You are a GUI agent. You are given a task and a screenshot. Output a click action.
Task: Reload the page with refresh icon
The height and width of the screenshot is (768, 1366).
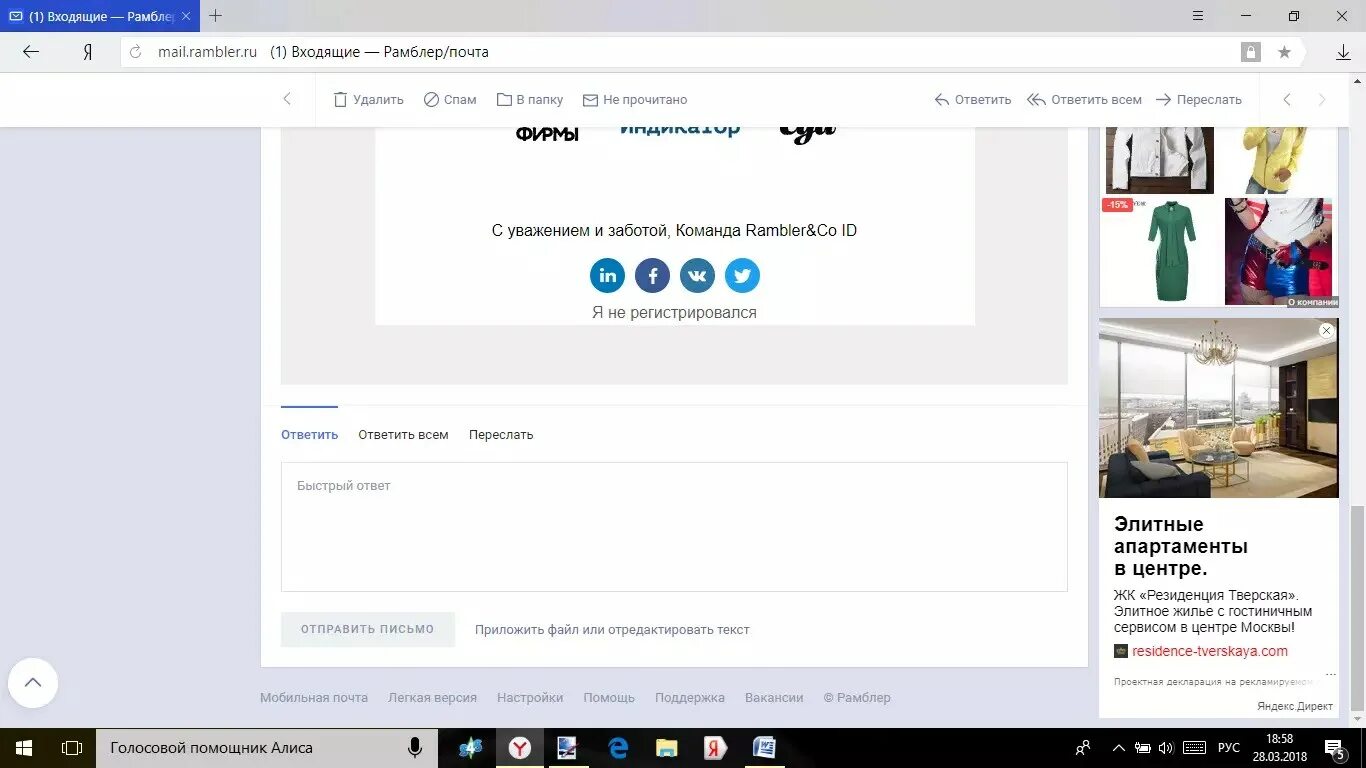136,52
